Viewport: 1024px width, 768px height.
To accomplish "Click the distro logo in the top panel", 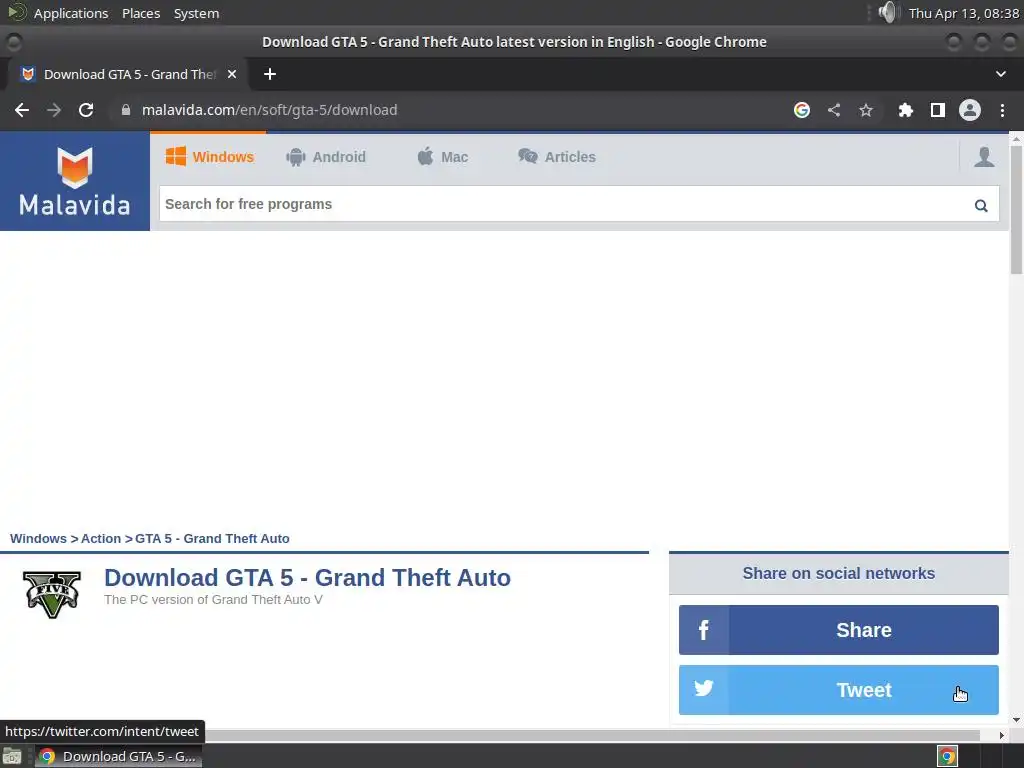I will [x=16, y=12].
